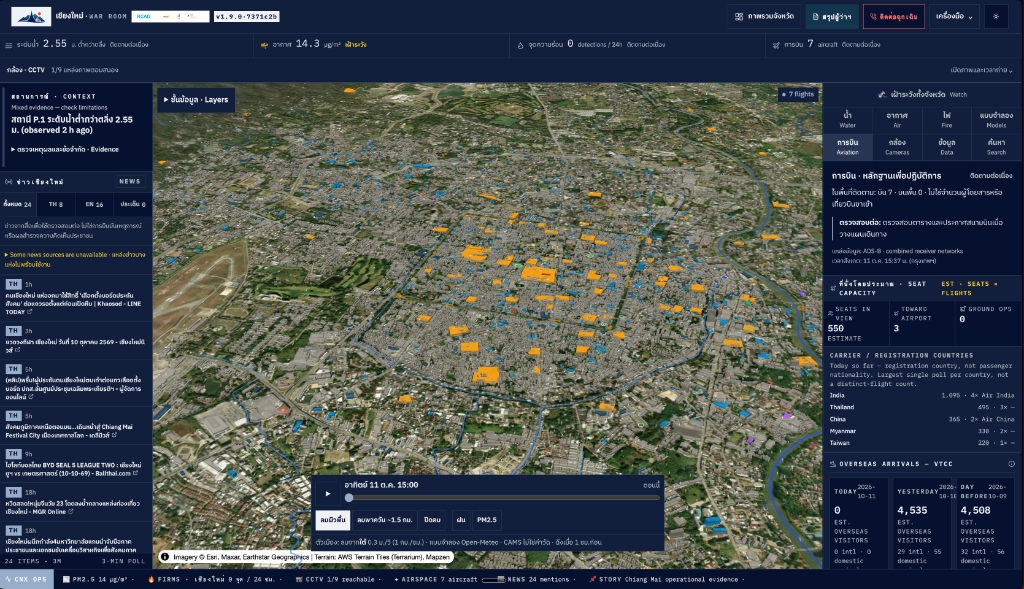Click the STORY pin icon in status bar
This screenshot has width=1024, height=589.
coord(592,579)
